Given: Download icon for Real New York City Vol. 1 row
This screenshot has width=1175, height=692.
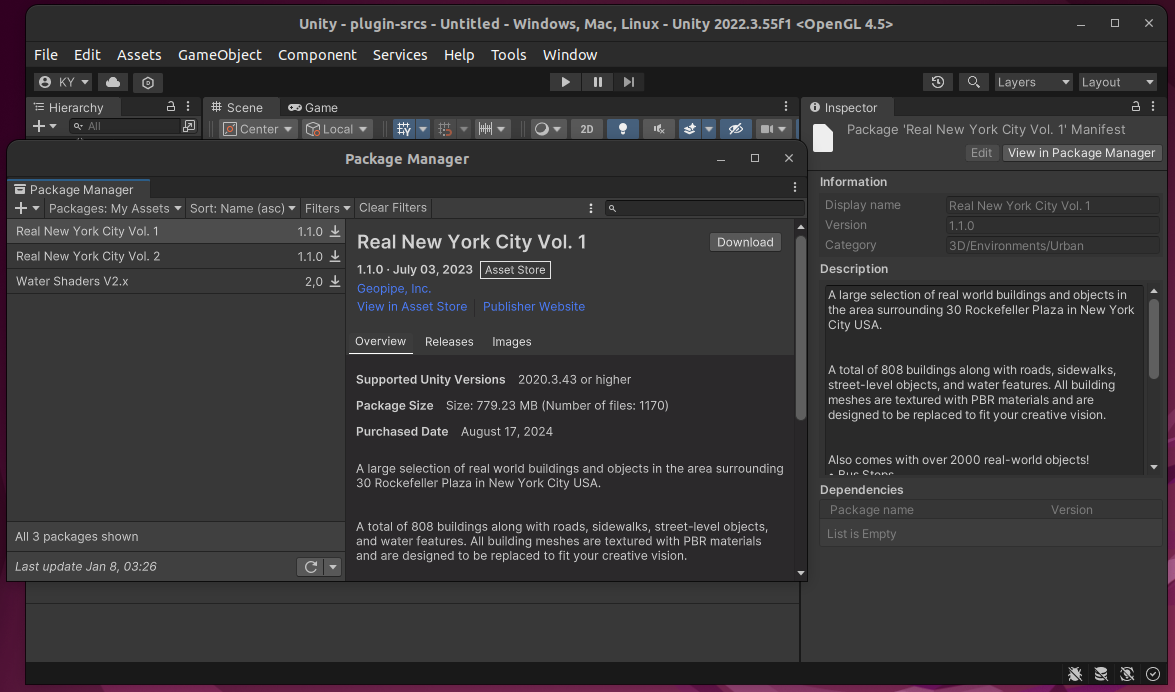Looking at the screenshot, I should [335, 232].
